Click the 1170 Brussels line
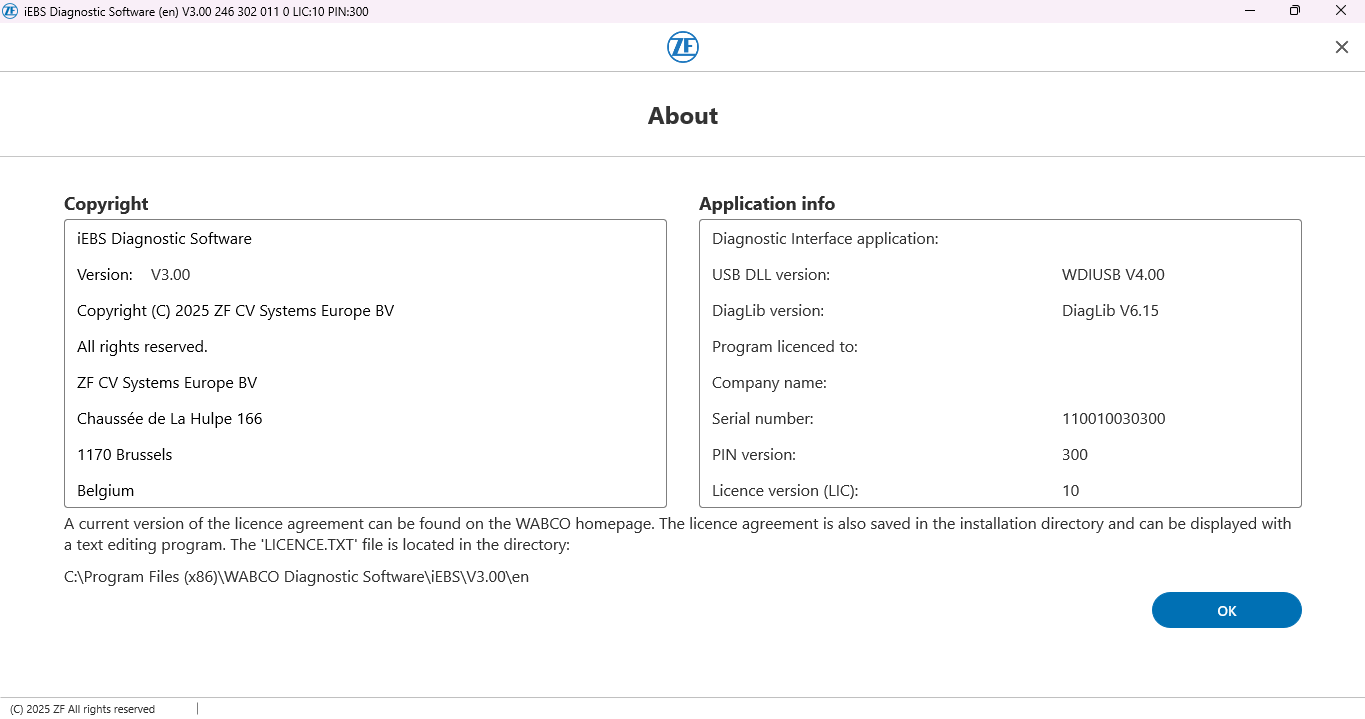Image resolution: width=1365 pixels, height=719 pixels. (x=124, y=455)
